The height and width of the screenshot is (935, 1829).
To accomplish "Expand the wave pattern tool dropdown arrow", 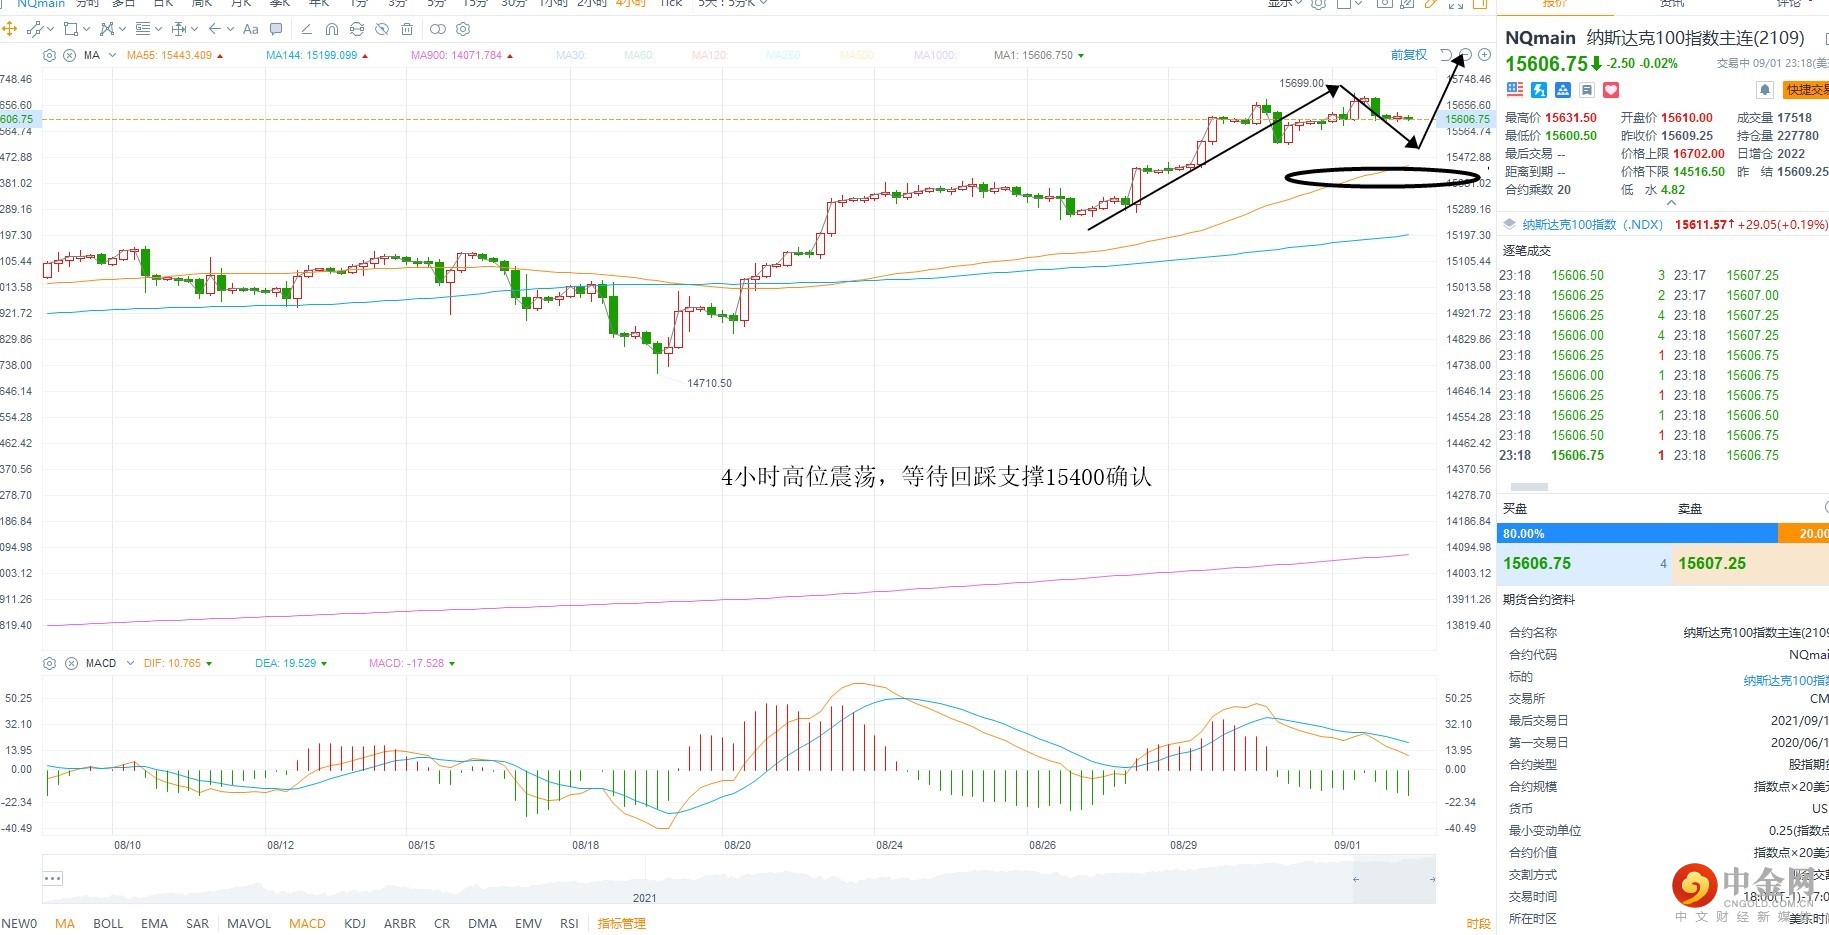I will coord(122,29).
